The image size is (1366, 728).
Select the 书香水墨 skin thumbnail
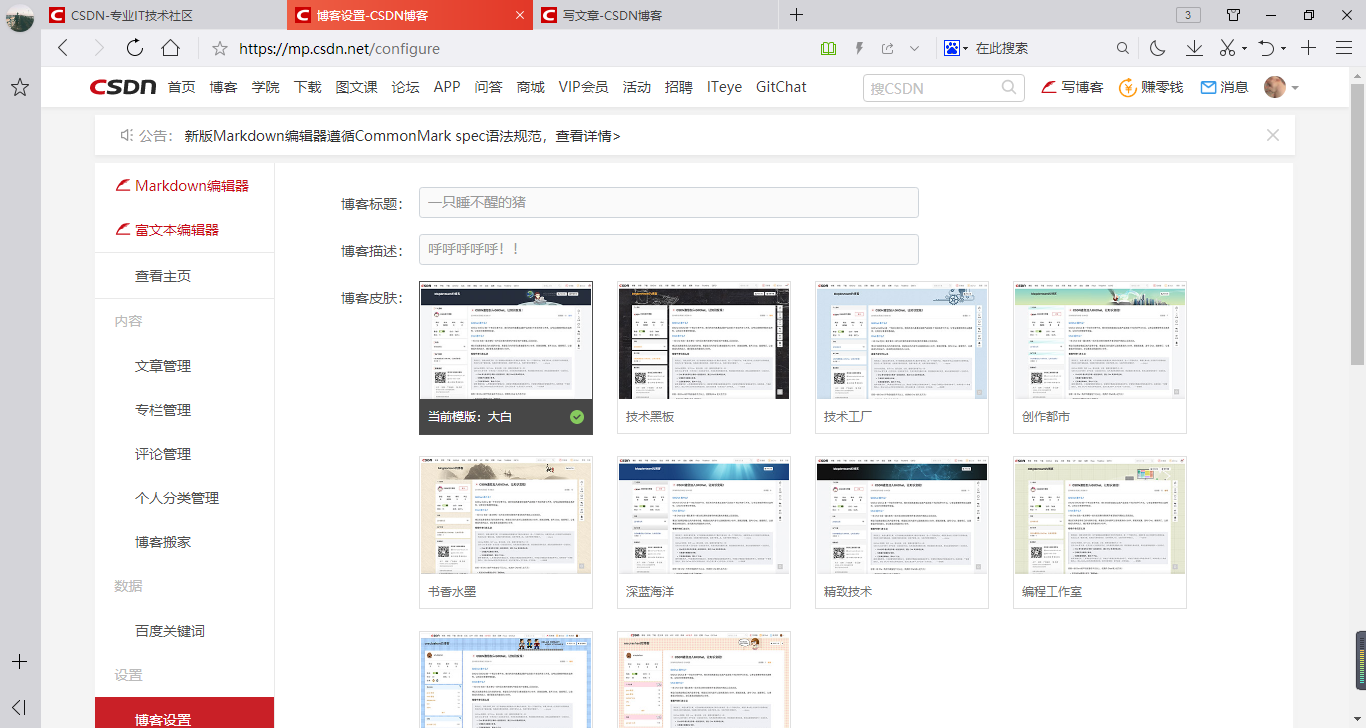[x=506, y=533]
